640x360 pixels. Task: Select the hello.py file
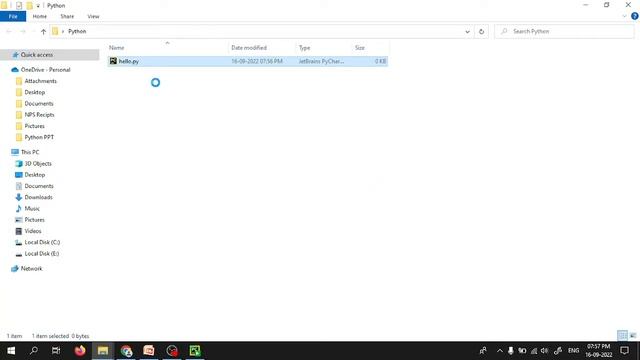click(x=247, y=61)
